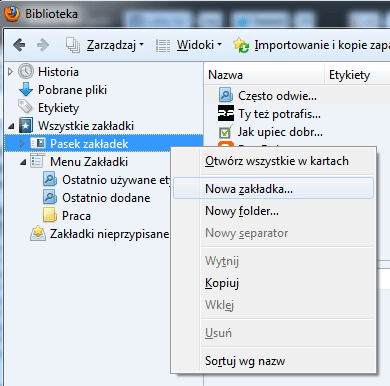390x386 pixels.
Task: Select the 'Ty też potrafis...' row text
Action: (279, 114)
